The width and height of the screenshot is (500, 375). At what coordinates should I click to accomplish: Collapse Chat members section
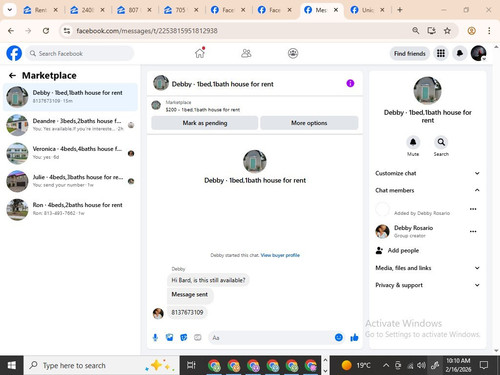point(428,190)
